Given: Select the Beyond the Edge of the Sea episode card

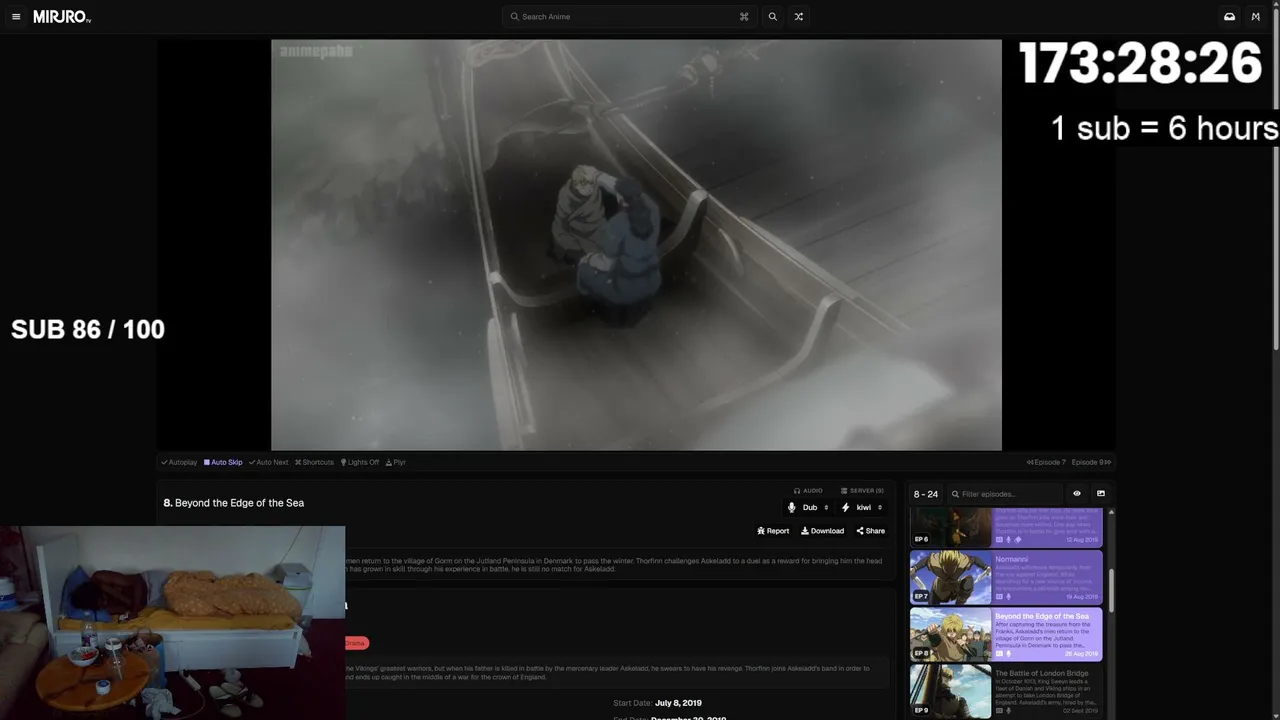Looking at the screenshot, I should tap(1006, 635).
